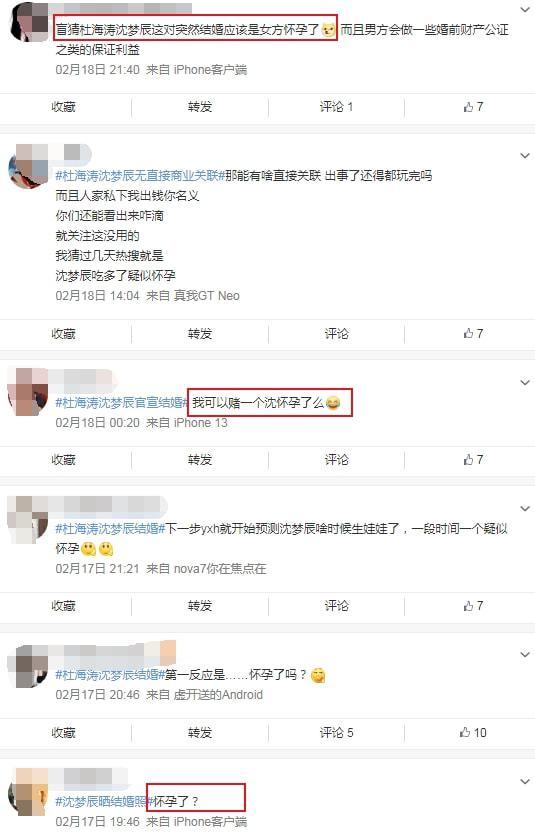Click 转发 on the first post

tap(200, 107)
